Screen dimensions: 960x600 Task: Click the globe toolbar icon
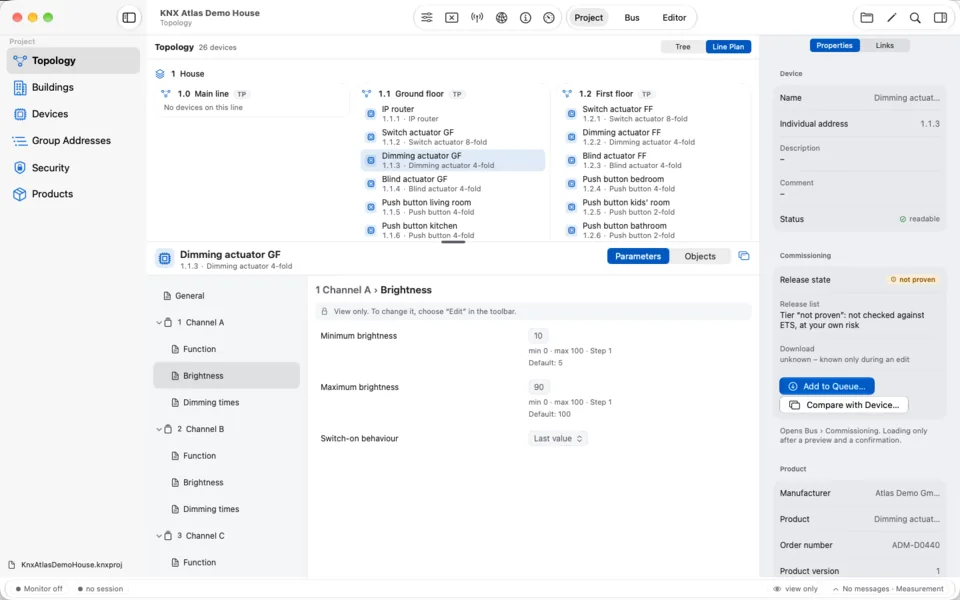501,18
